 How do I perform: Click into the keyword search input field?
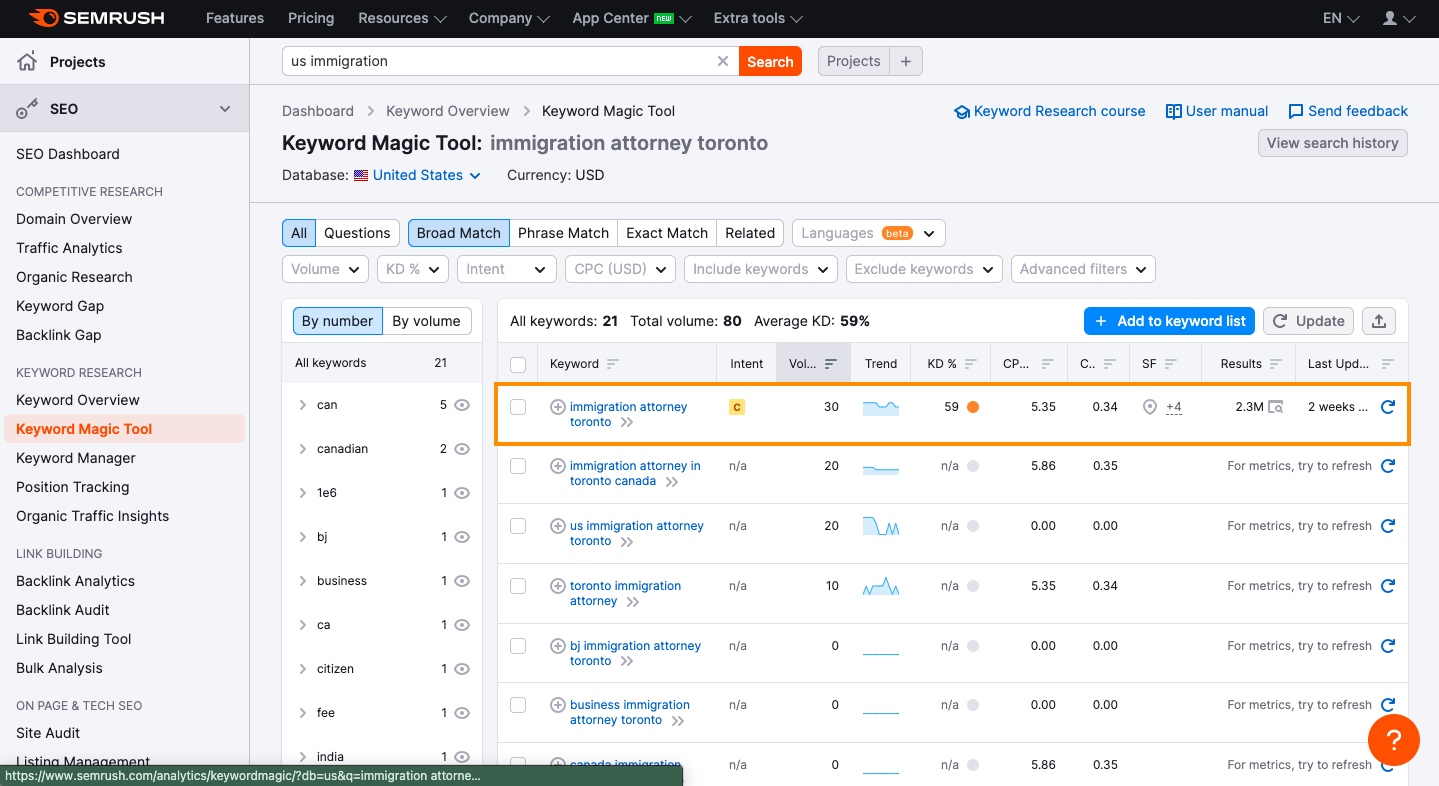tap(500, 61)
